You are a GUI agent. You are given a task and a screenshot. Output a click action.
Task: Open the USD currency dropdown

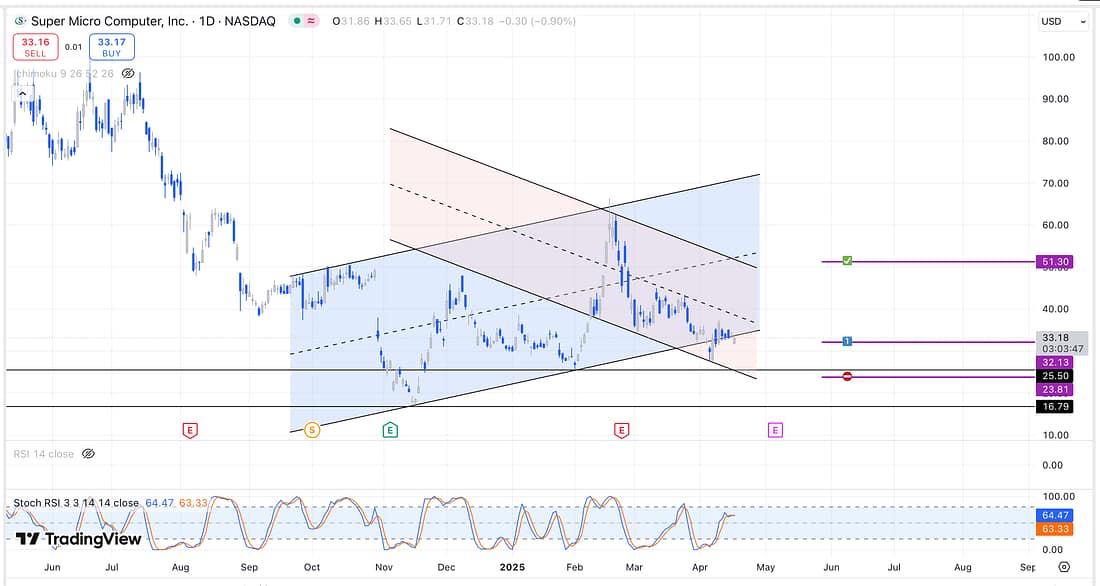click(1063, 21)
